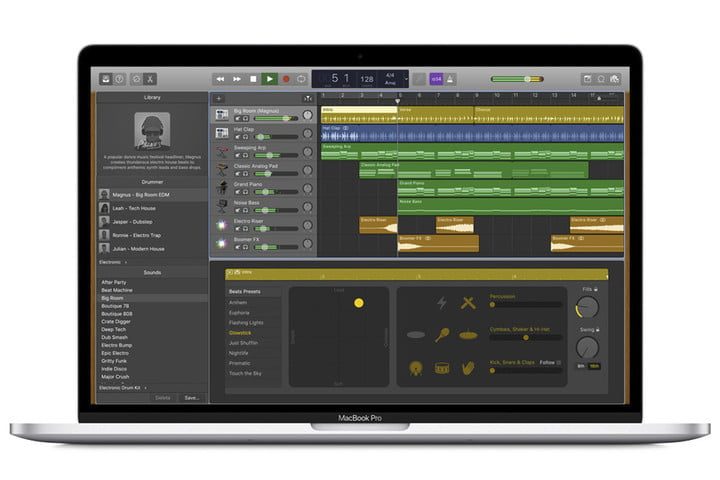Mute the Big Room (Magnus) track
Image resolution: width=720 pixels, height=480 pixels.
click(238, 119)
